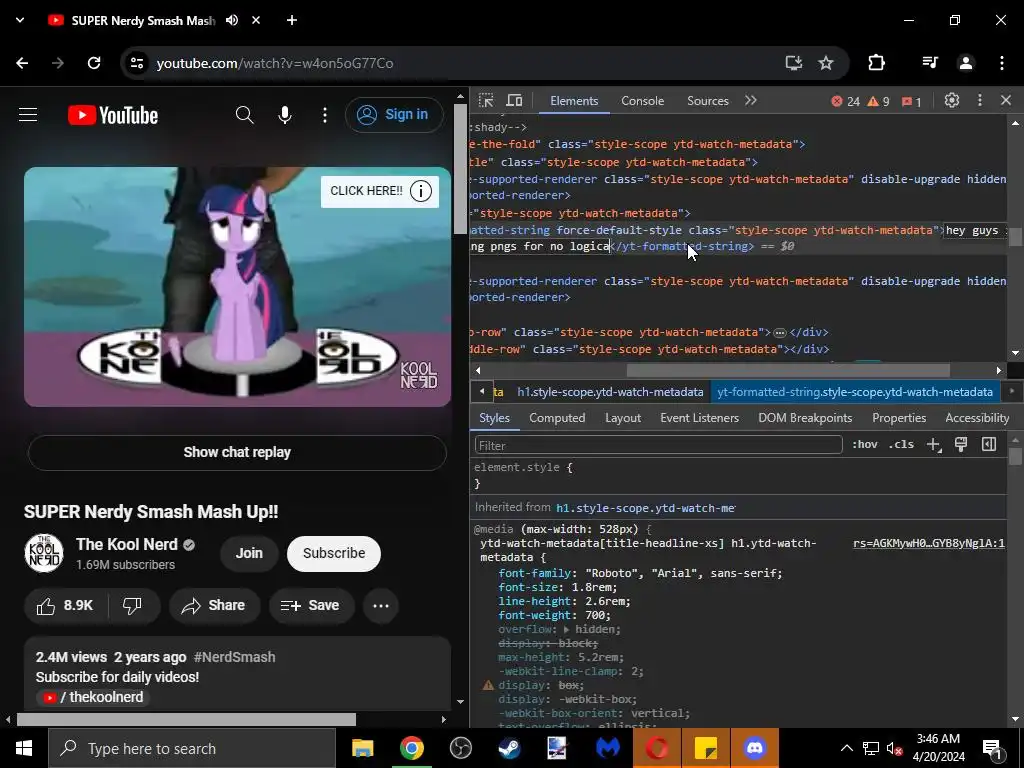Toggle the rendering emulations paintbrush icon
The height and width of the screenshot is (768, 1024).
click(x=961, y=445)
